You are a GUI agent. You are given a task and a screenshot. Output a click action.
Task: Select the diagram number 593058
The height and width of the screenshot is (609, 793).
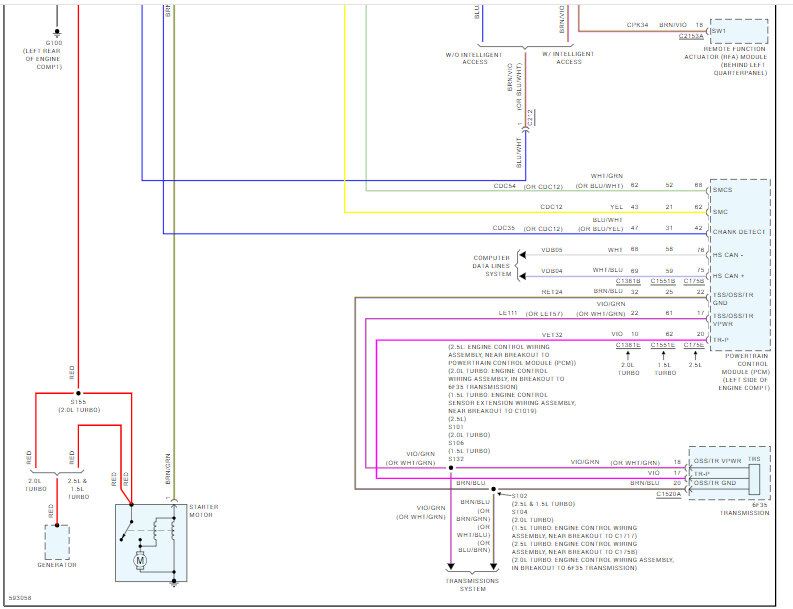pos(20,598)
